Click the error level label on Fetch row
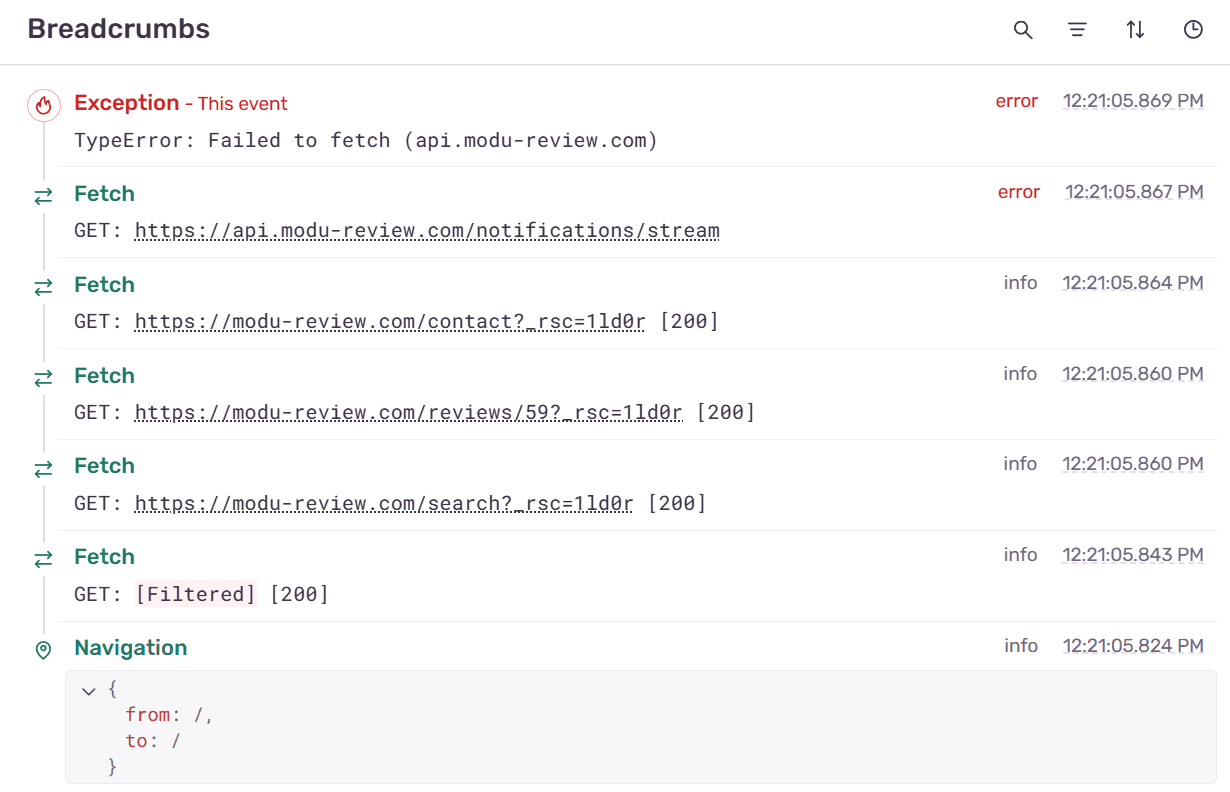This screenshot has width=1230, height=792. [1018, 192]
